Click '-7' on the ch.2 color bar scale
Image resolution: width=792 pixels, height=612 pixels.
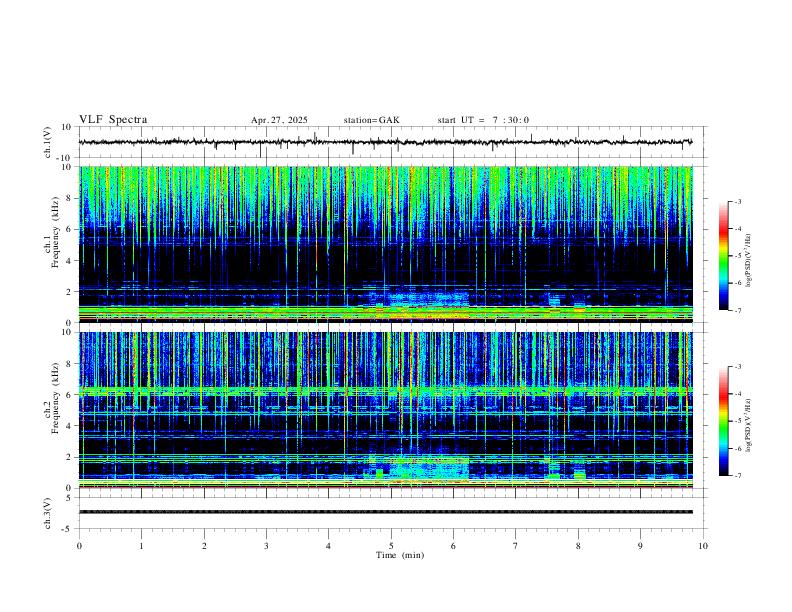(738, 475)
